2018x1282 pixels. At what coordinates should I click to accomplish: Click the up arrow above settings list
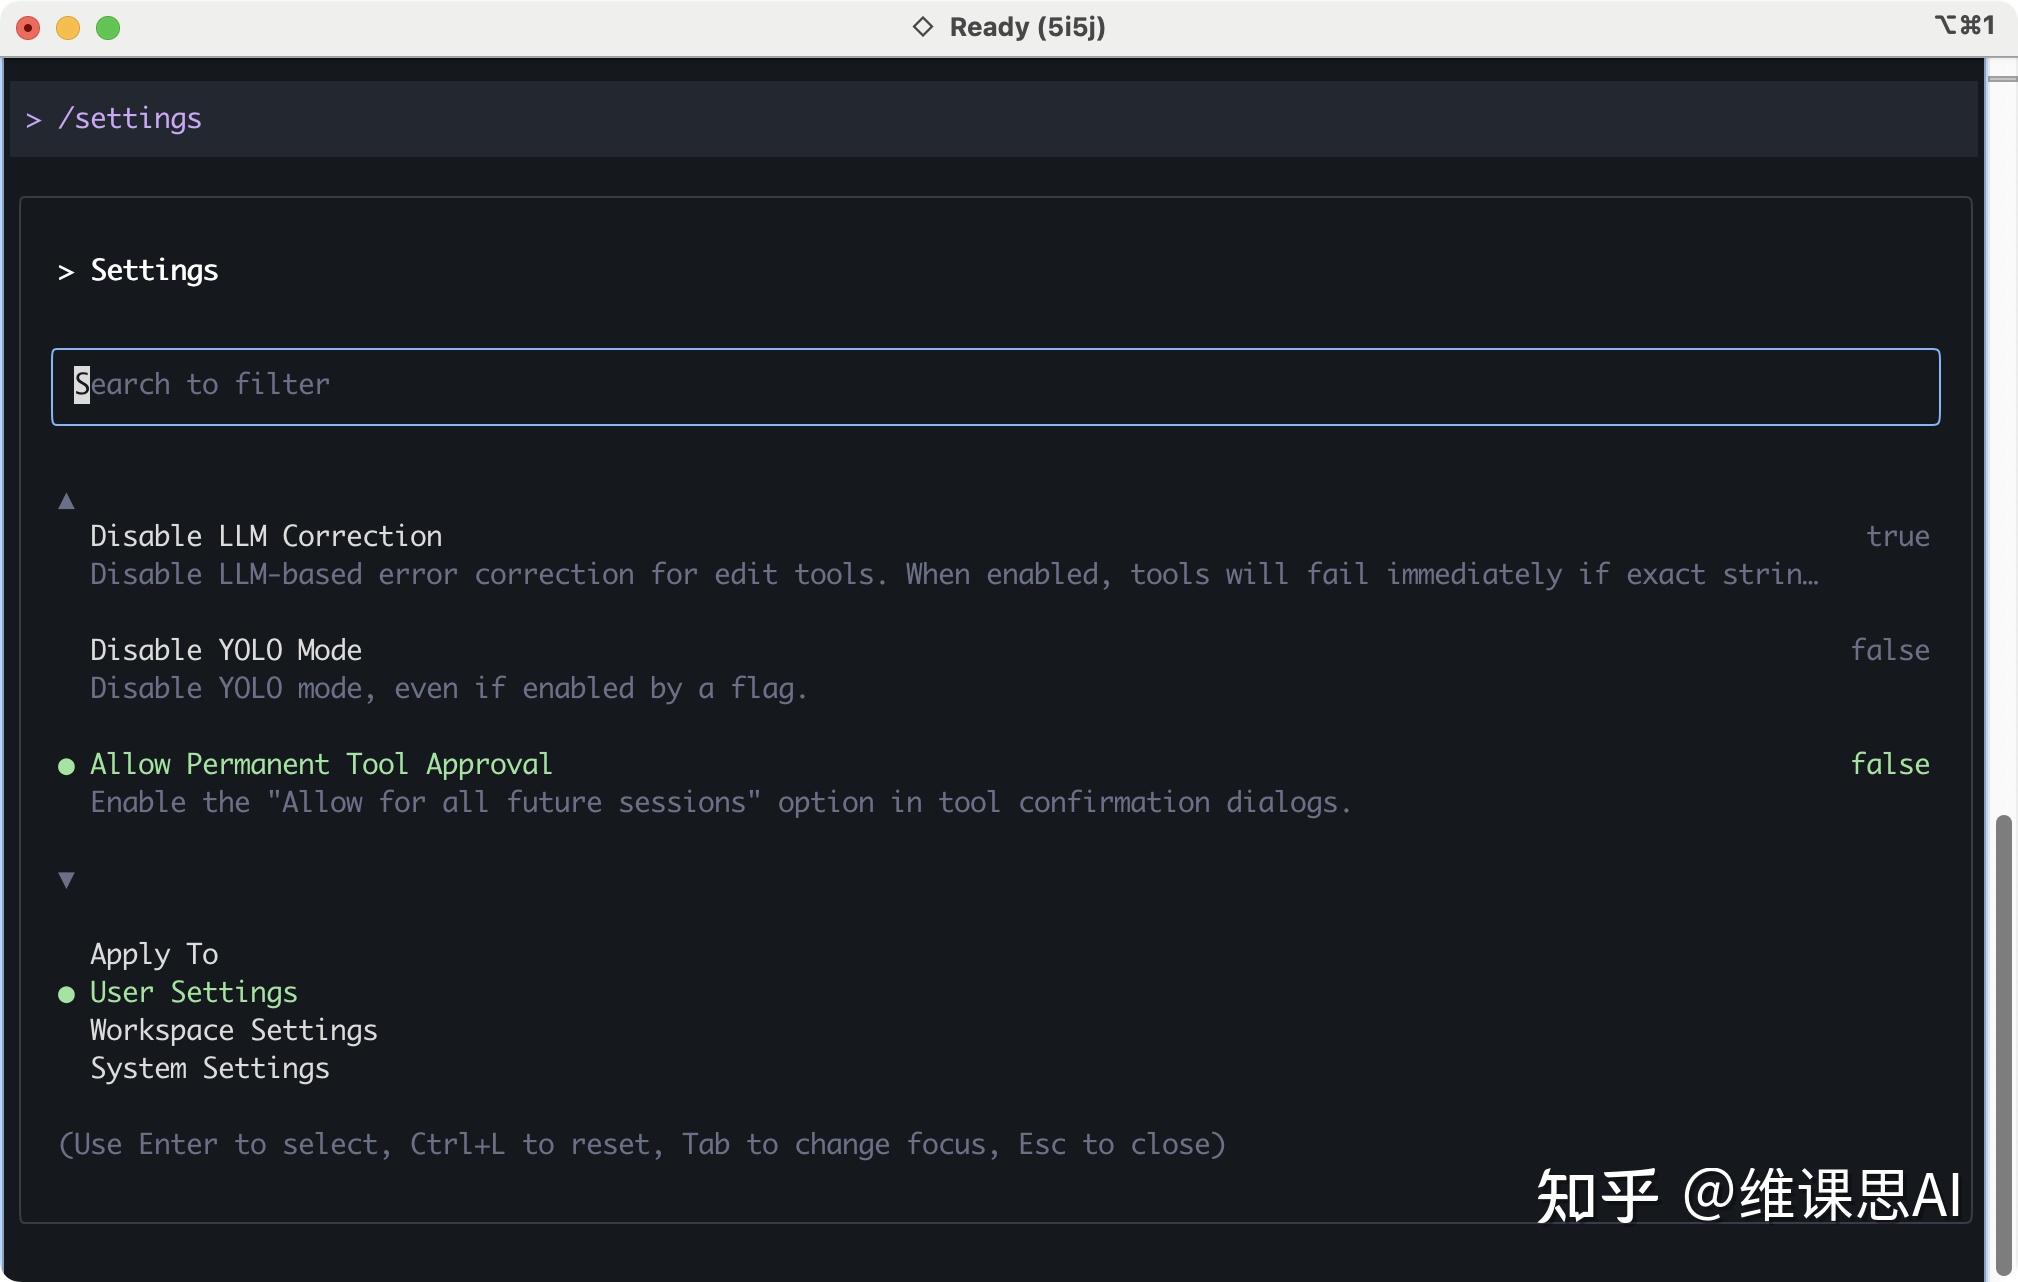click(x=66, y=501)
